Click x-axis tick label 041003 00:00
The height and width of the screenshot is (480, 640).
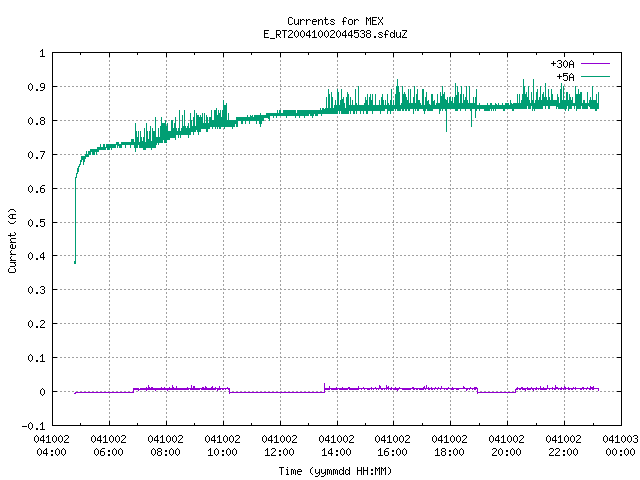click(x=620, y=446)
